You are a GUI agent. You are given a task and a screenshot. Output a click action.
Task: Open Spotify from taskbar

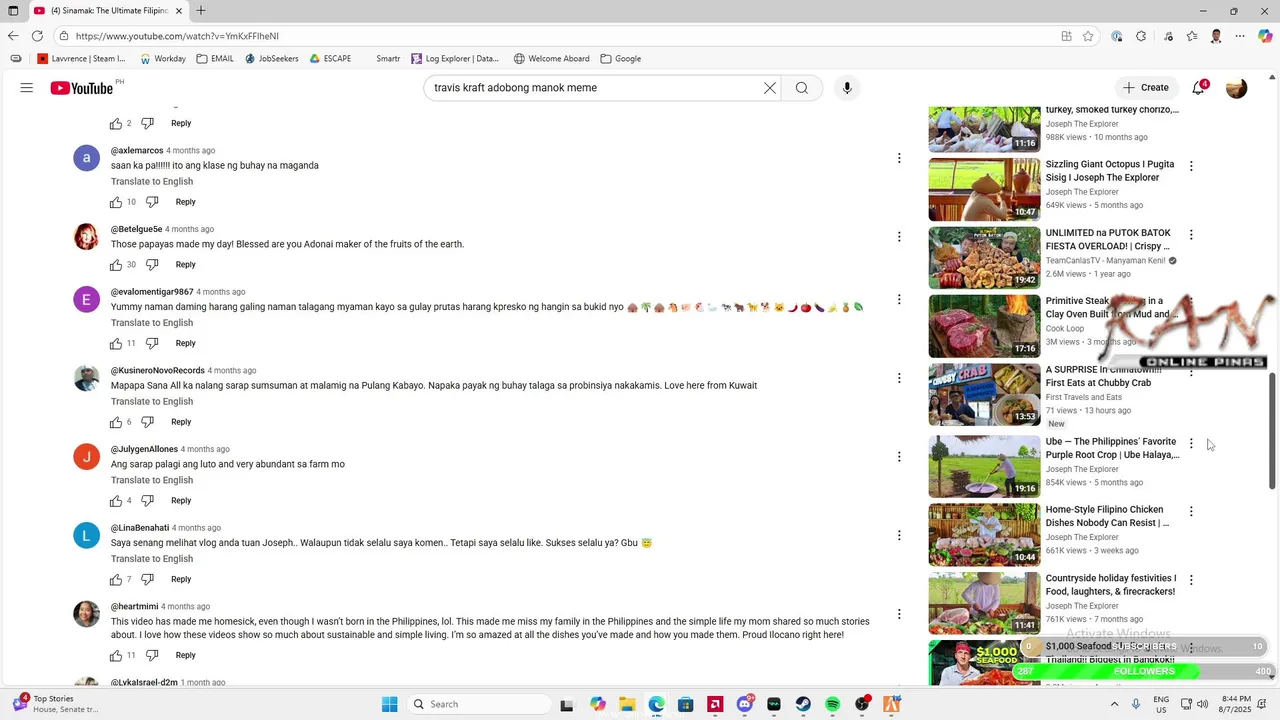click(833, 704)
